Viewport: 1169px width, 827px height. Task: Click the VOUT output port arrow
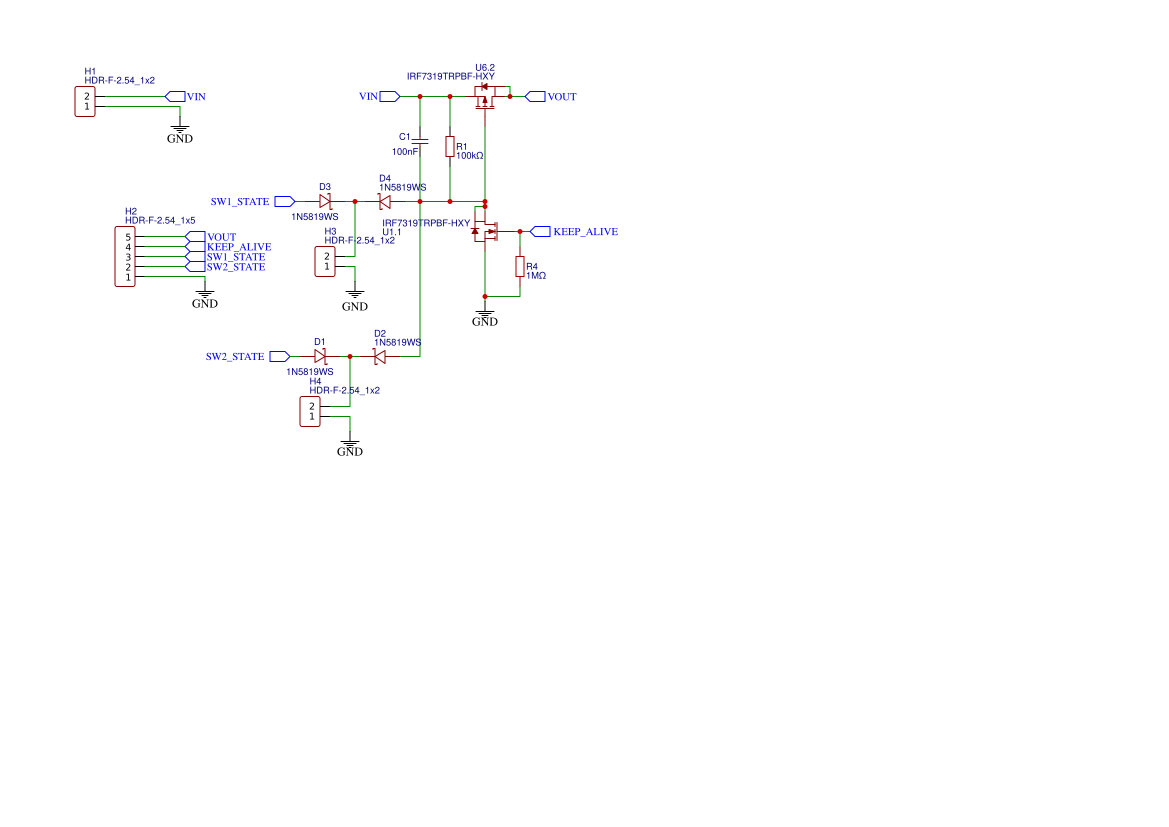tap(537, 97)
